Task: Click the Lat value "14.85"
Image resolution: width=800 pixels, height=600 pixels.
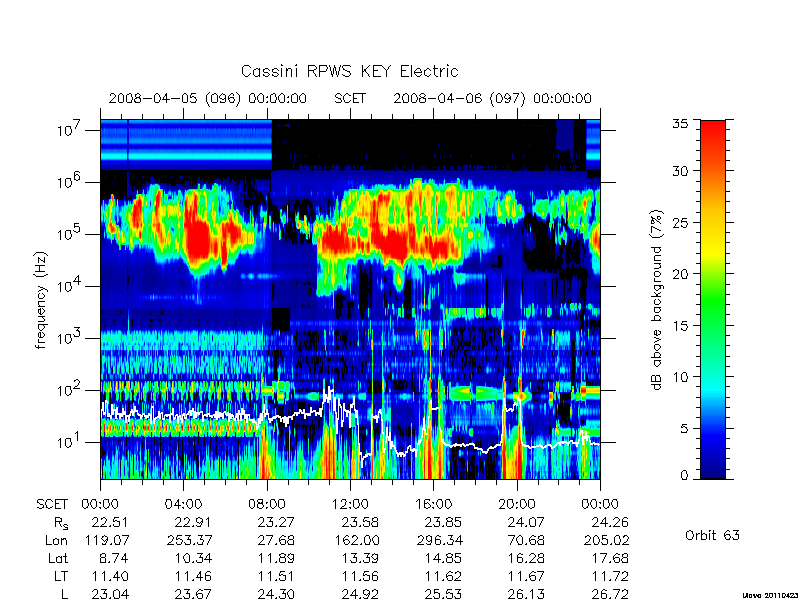Action: [x=443, y=559]
